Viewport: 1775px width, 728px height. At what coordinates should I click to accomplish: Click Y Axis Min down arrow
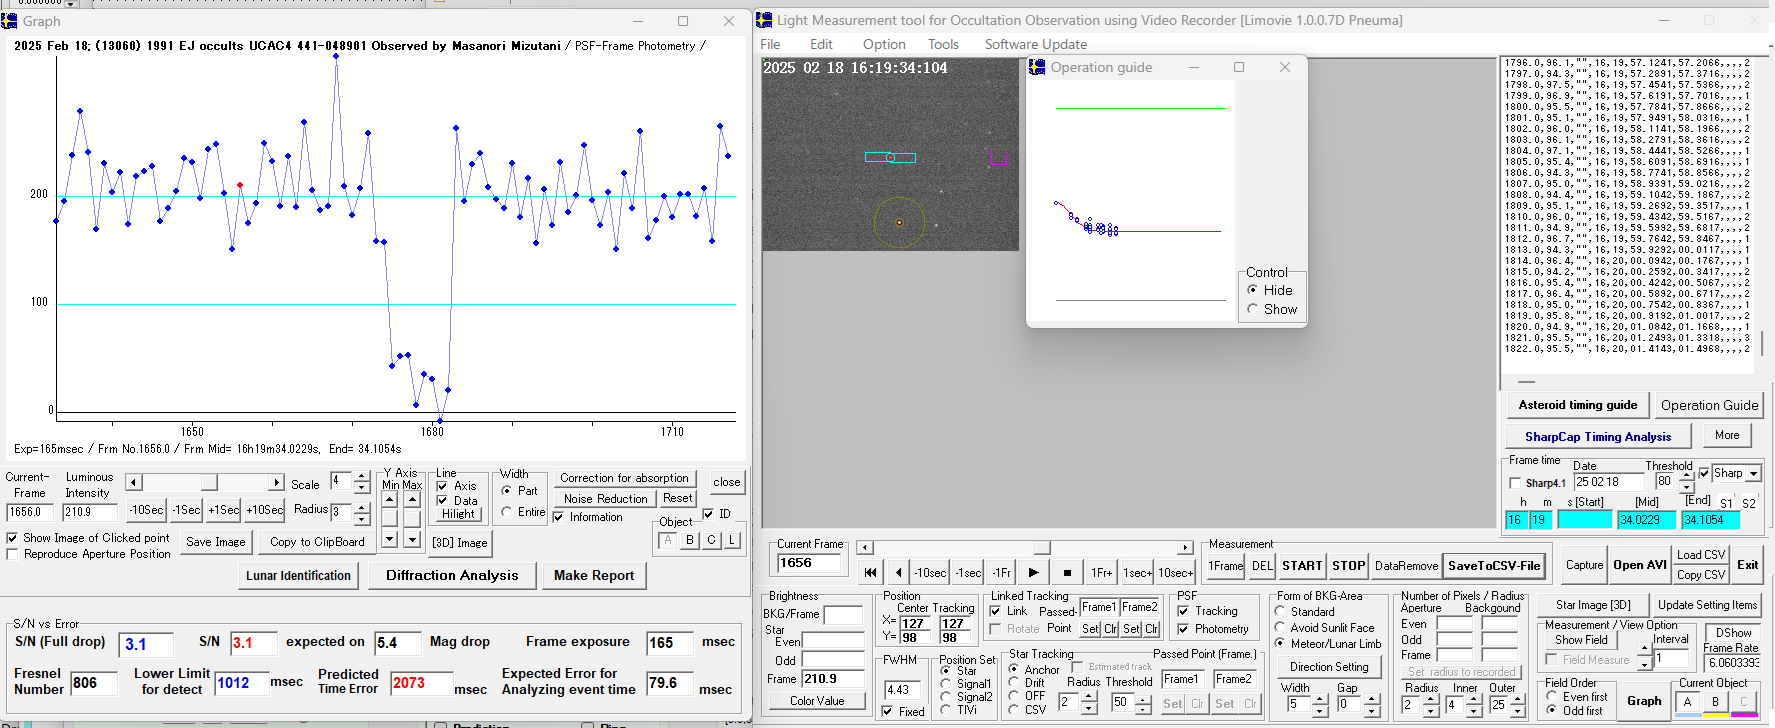389,539
